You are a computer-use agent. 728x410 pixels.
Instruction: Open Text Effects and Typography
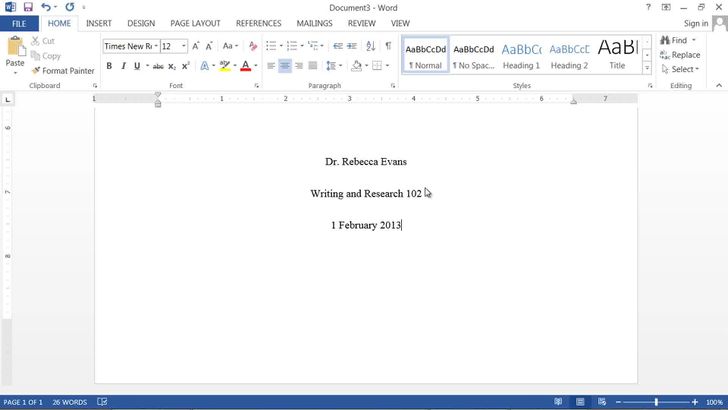204,66
